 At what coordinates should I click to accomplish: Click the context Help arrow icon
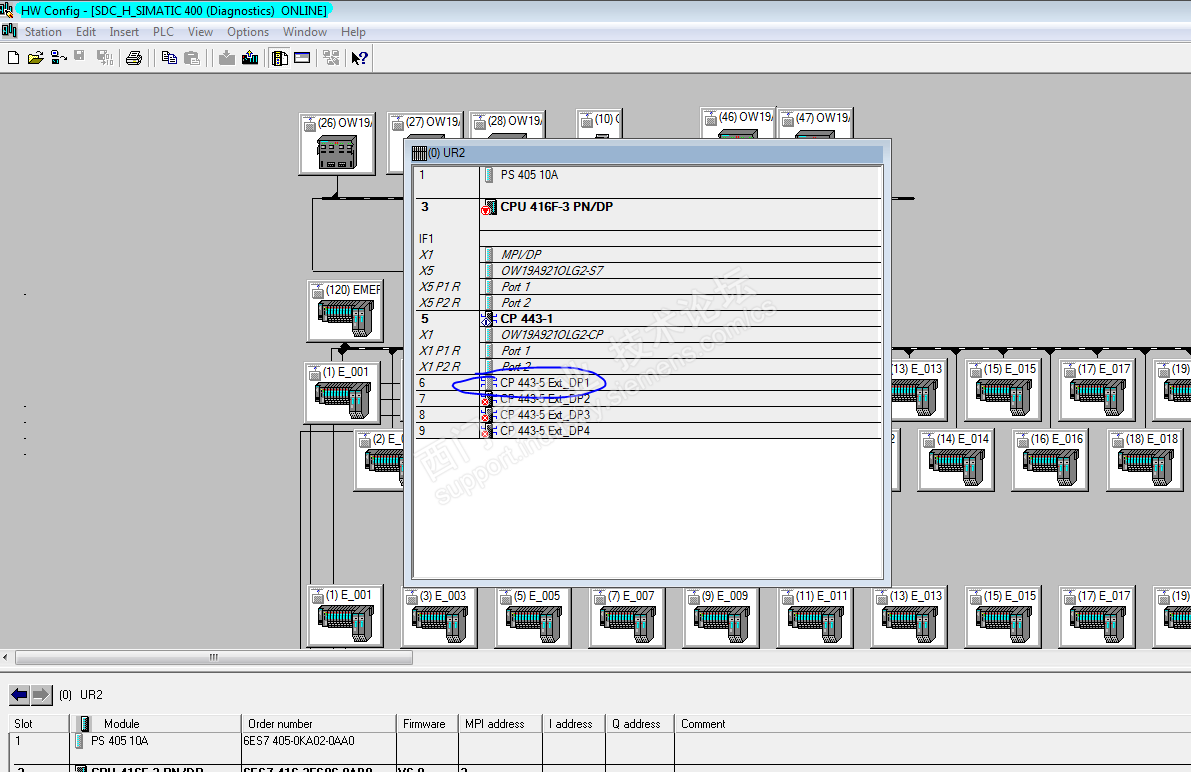click(359, 58)
